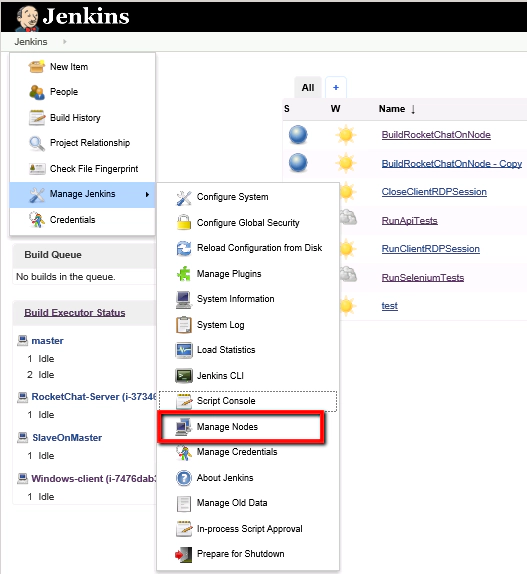
Task: Click the New Item box icon
Action: (x=37, y=67)
